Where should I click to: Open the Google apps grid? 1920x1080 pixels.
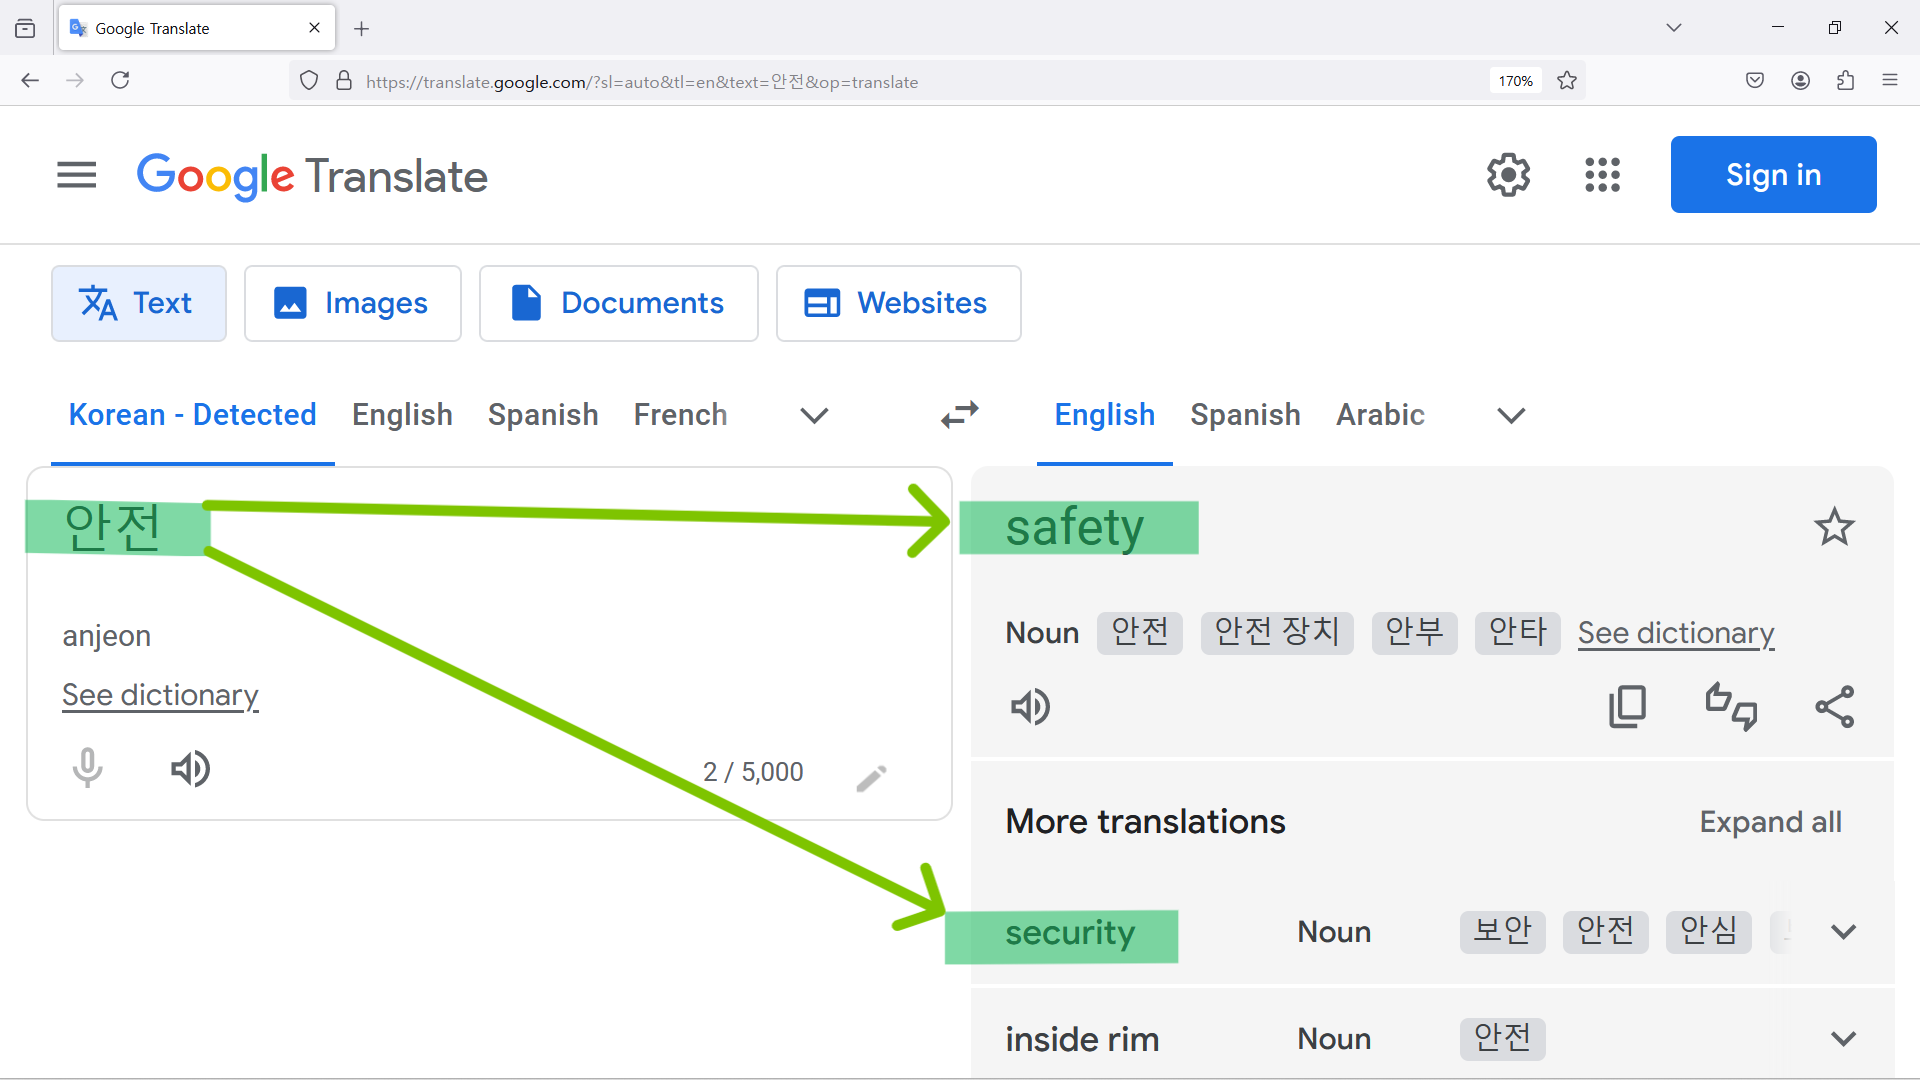[x=1602, y=175]
